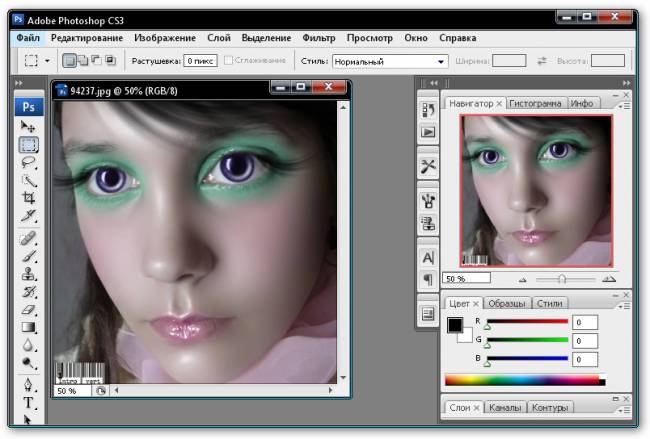Open the Фильтр menu
Screen dimensions: 650x439
[318, 37]
